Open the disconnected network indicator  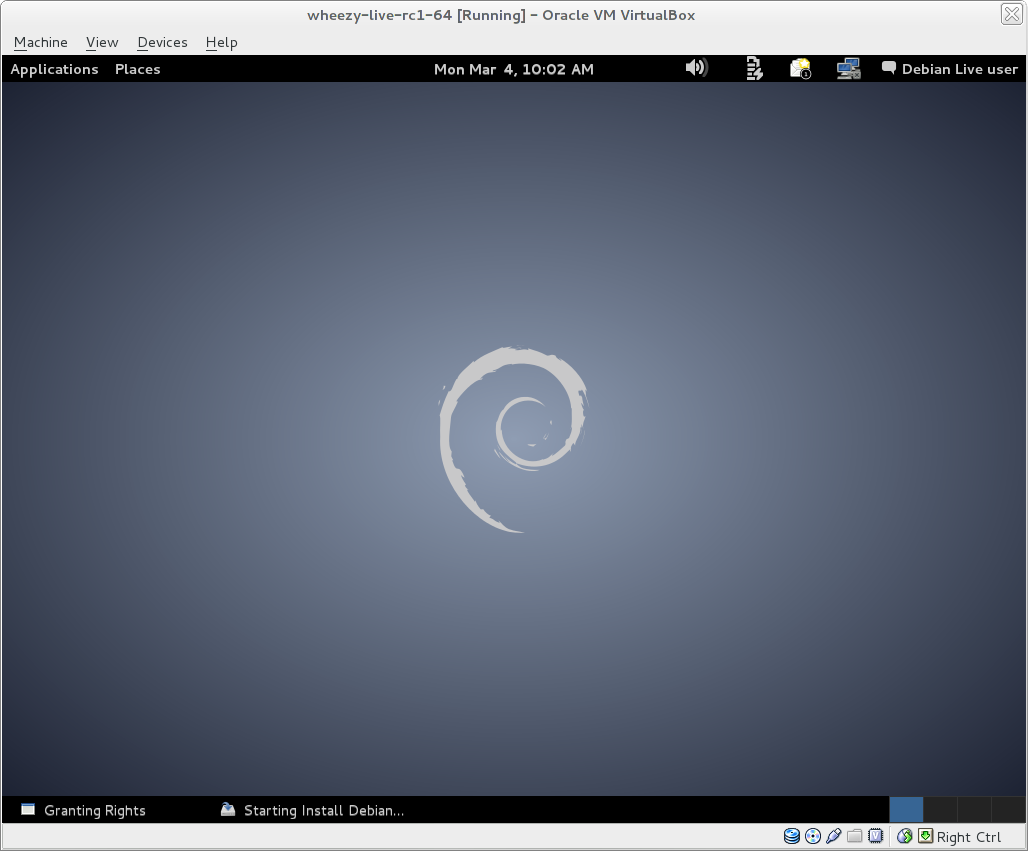tap(848, 68)
